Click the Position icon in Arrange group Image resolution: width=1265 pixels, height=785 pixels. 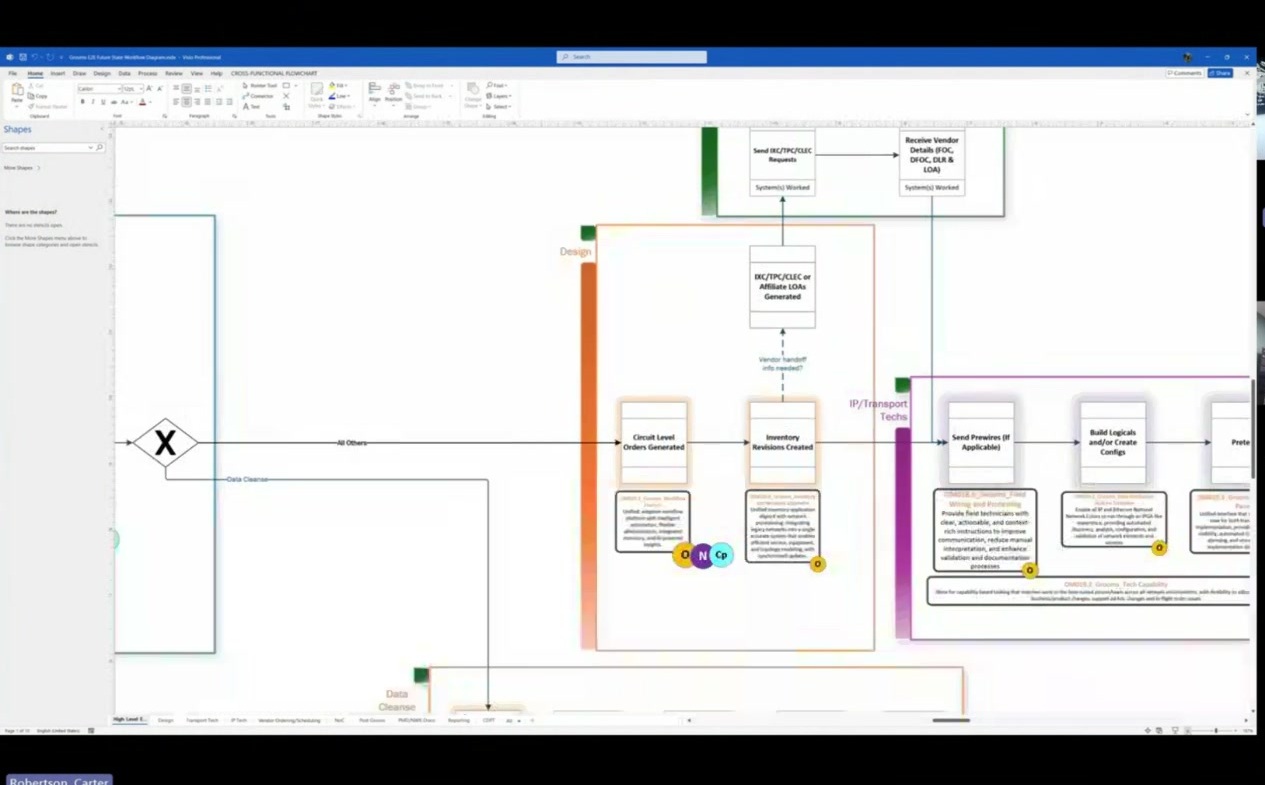(x=394, y=93)
